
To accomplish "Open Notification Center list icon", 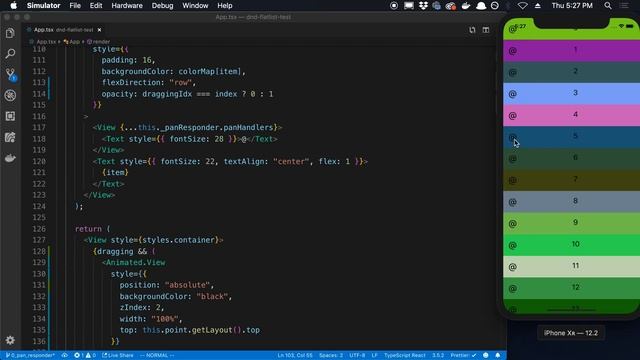I will tap(624, 6).
